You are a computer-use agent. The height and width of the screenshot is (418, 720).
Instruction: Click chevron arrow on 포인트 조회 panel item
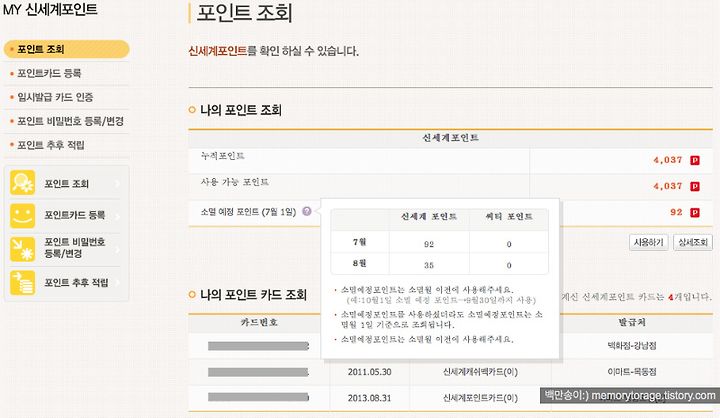[x=118, y=184]
